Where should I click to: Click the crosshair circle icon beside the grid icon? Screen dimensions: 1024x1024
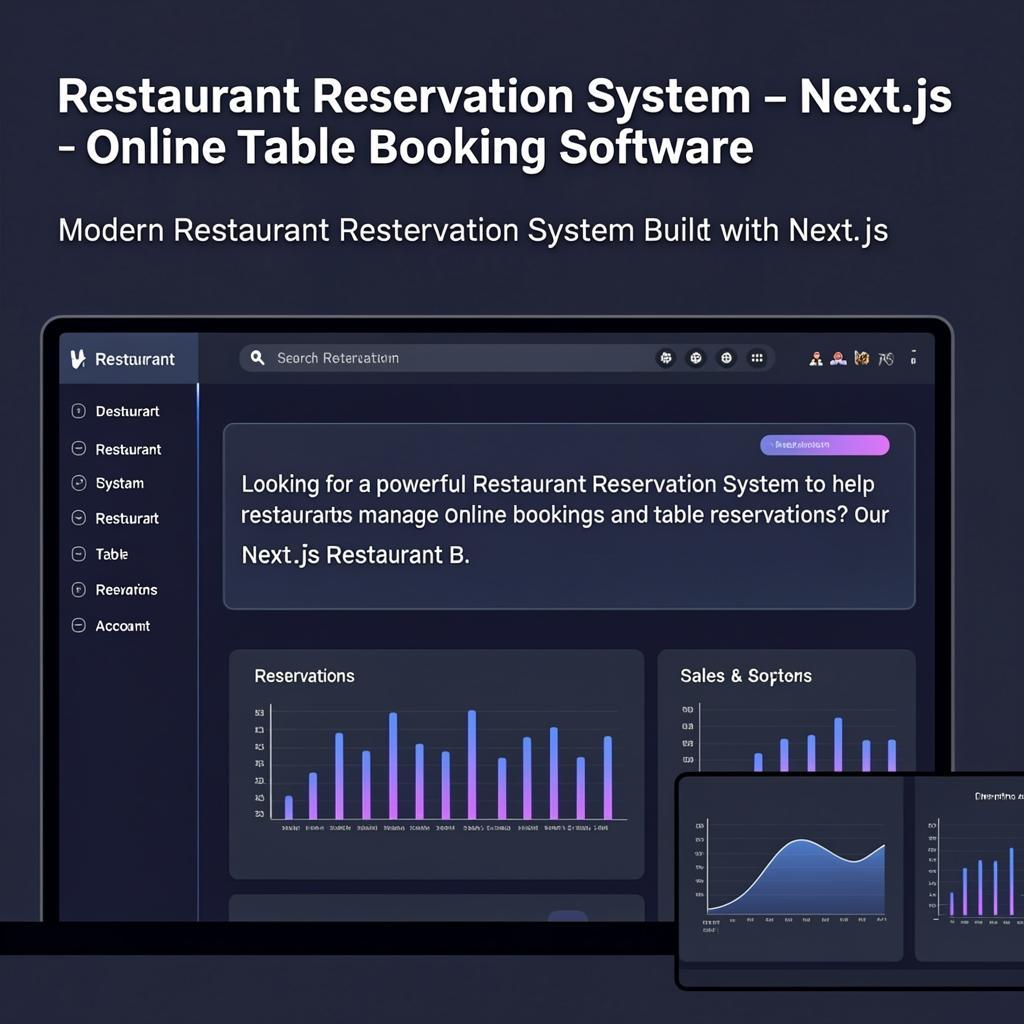click(726, 358)
